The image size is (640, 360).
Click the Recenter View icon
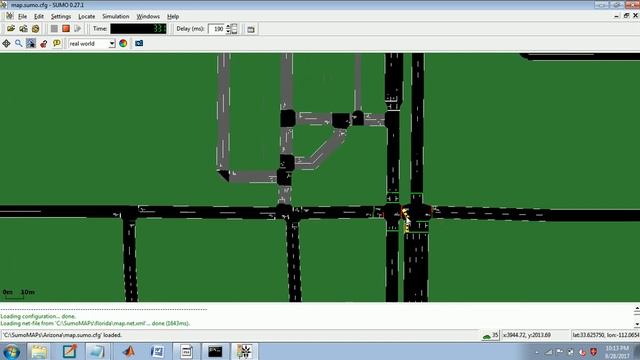click(6, 43)
